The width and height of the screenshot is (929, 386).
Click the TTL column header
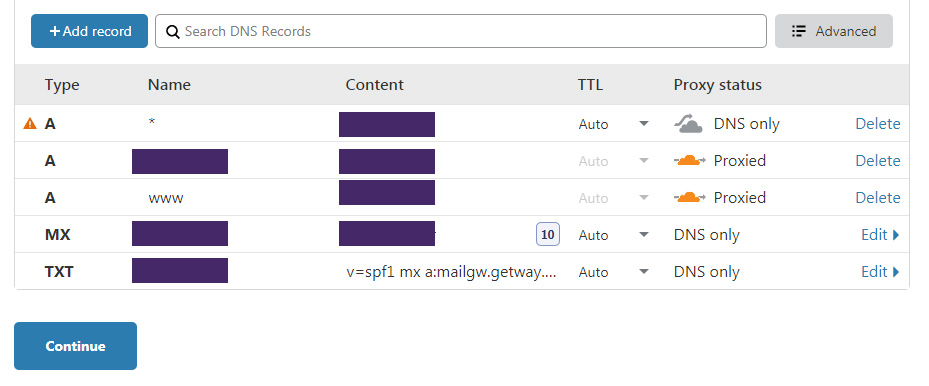[590, 85]
